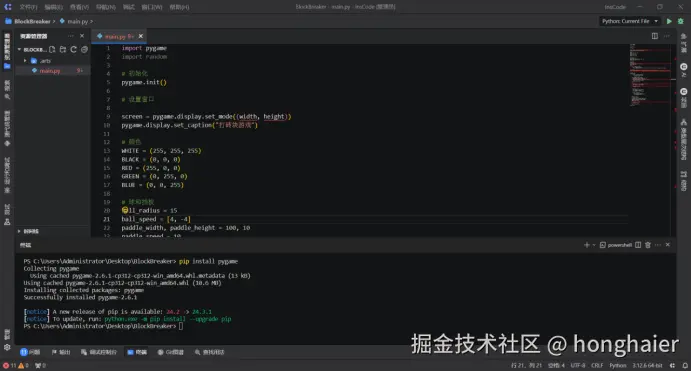Open the 查看(V) menu
The height and width of the screenshot is (371, 692).
(79, 7)
